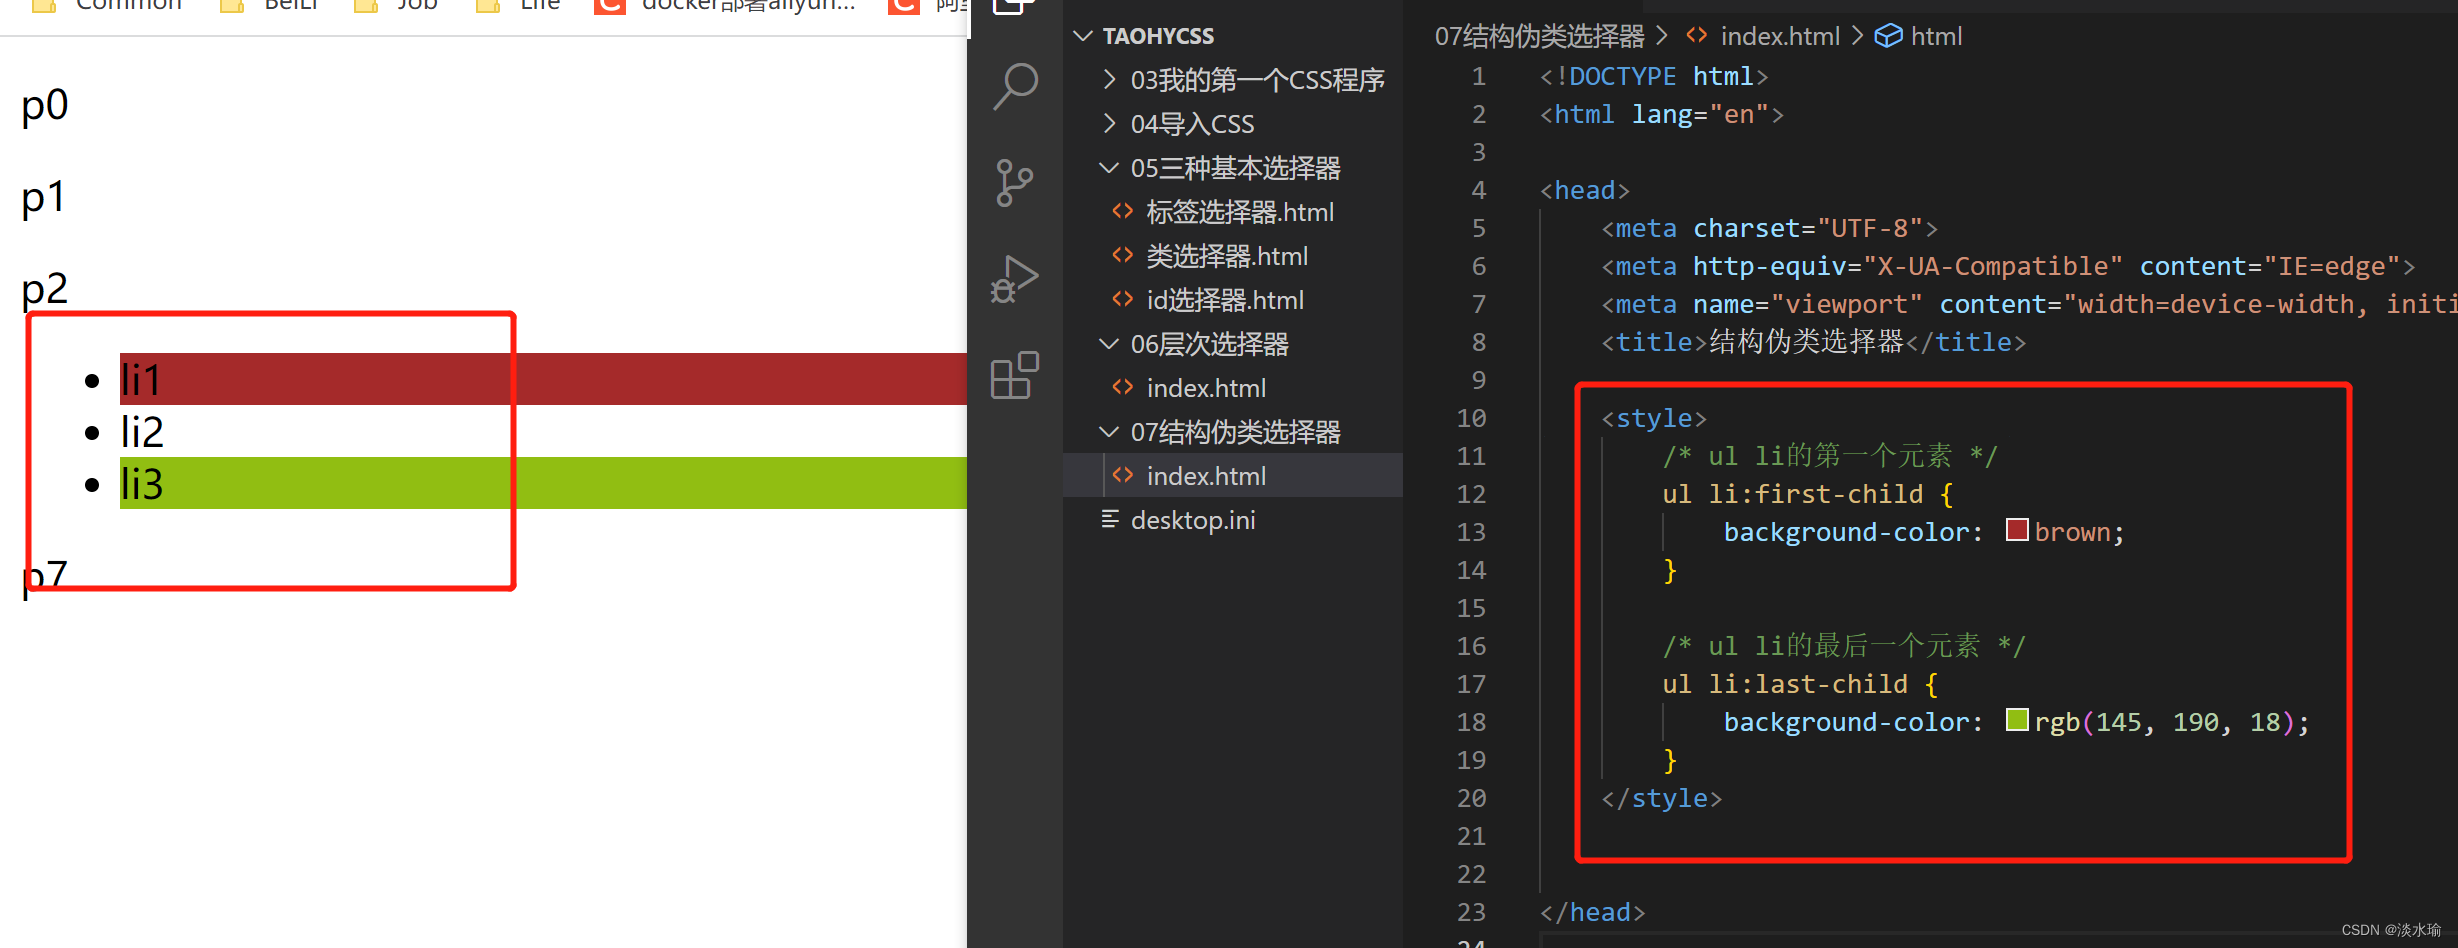Open docker部署aliyun bookmark in browser
The image size is (2458, 948).
[726, 6]
